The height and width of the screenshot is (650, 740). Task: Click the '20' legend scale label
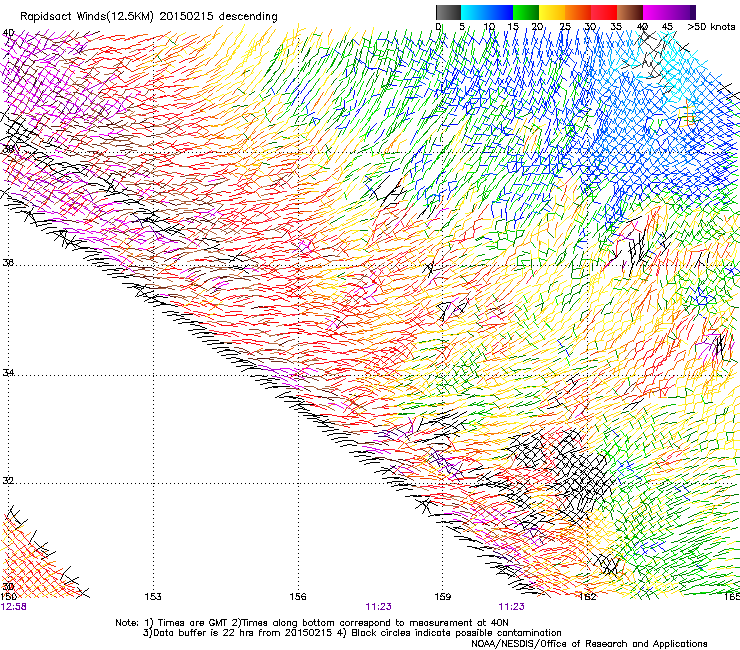(538, 27)
